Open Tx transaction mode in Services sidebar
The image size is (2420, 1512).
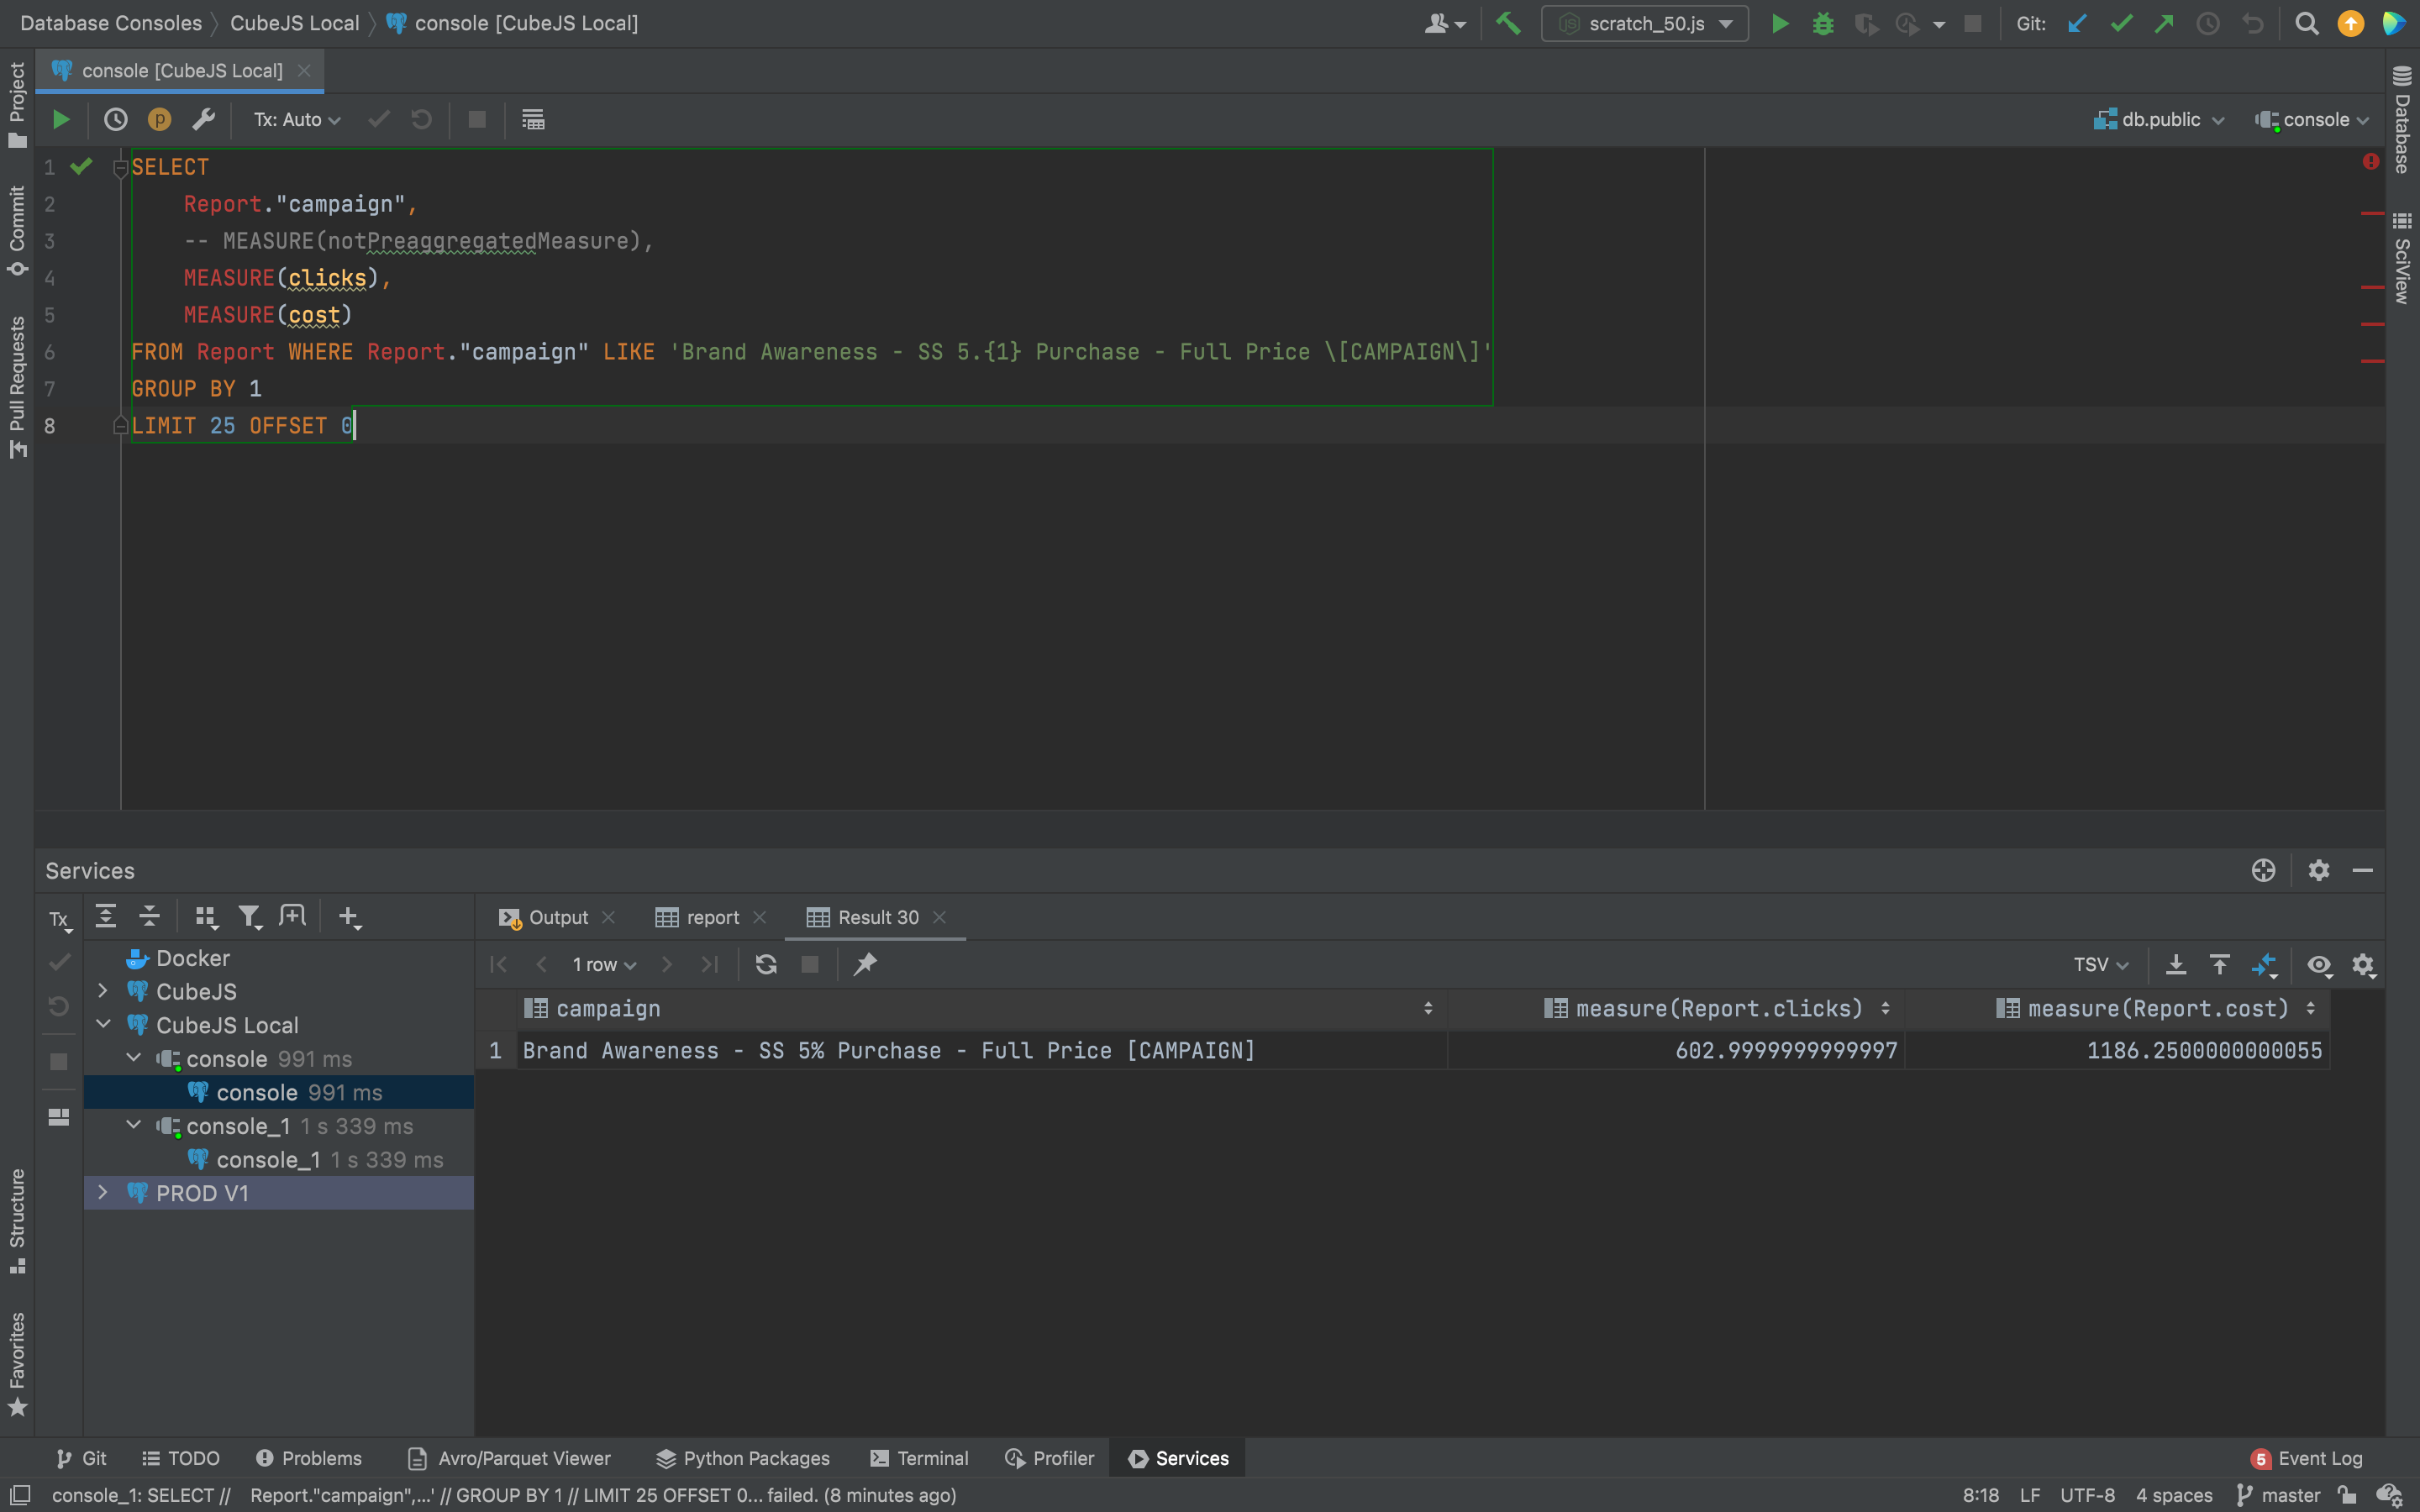60,920
